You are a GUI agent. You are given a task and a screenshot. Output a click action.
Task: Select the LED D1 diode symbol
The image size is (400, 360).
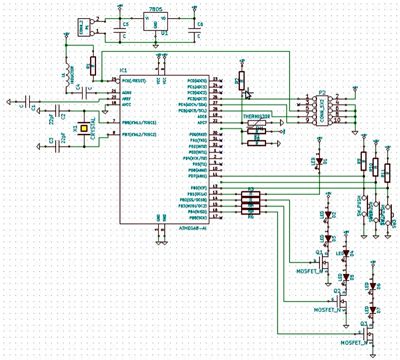tap(320, 162)
